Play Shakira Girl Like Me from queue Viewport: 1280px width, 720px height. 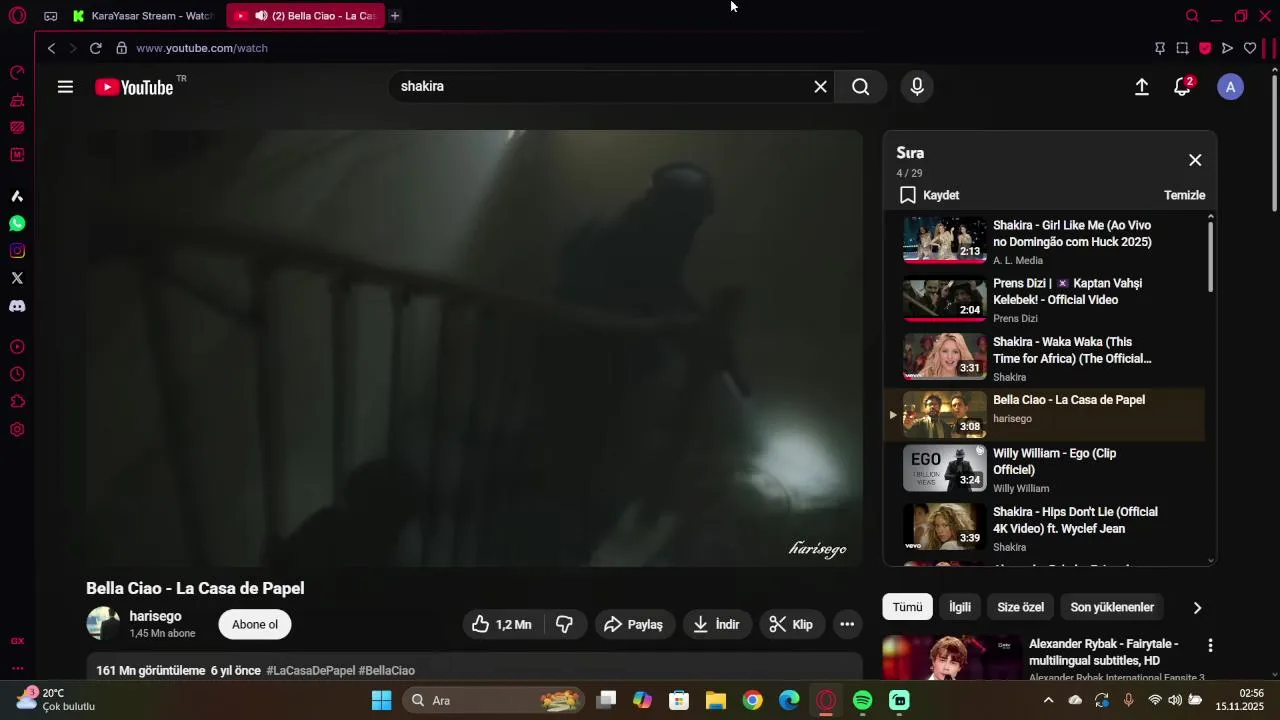[x=1044, y=241]
